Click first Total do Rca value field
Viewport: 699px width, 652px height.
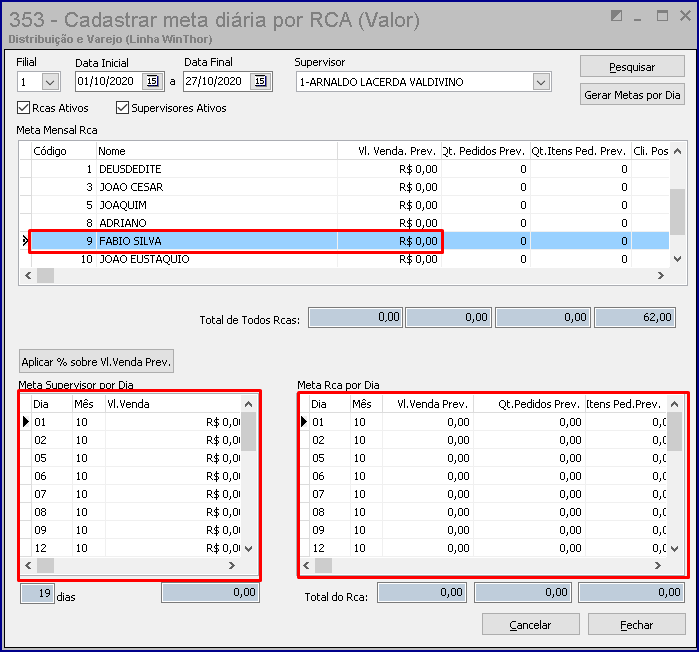point(422,593)
